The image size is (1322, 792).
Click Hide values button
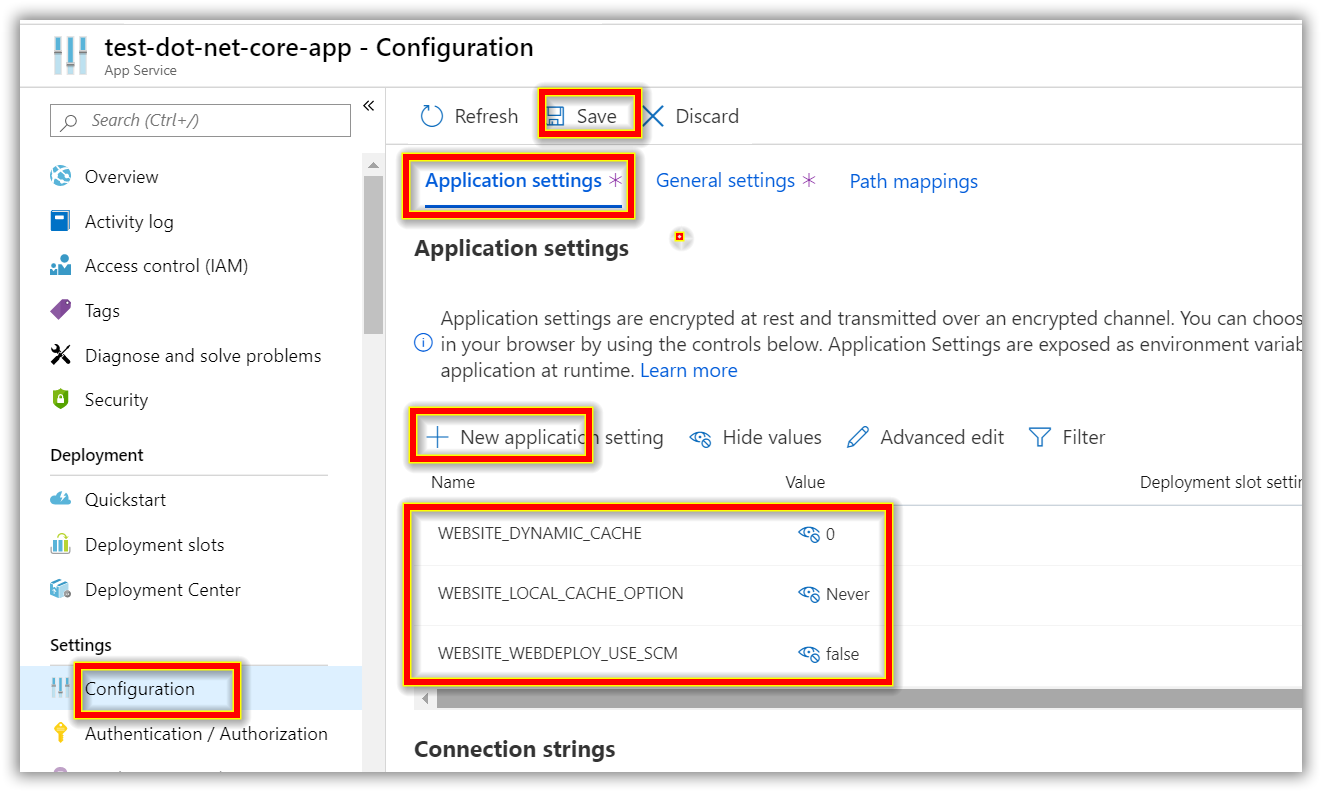point(756,438)
